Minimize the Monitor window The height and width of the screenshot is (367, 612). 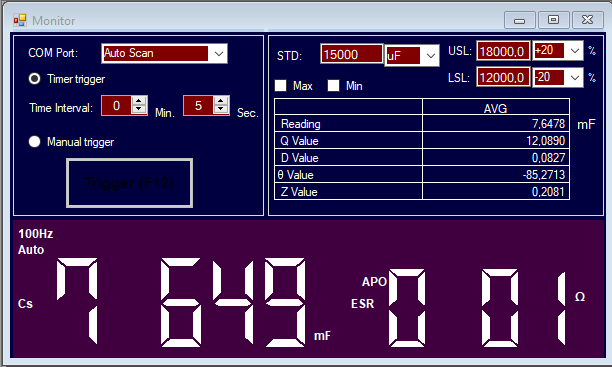click(519, 20)
